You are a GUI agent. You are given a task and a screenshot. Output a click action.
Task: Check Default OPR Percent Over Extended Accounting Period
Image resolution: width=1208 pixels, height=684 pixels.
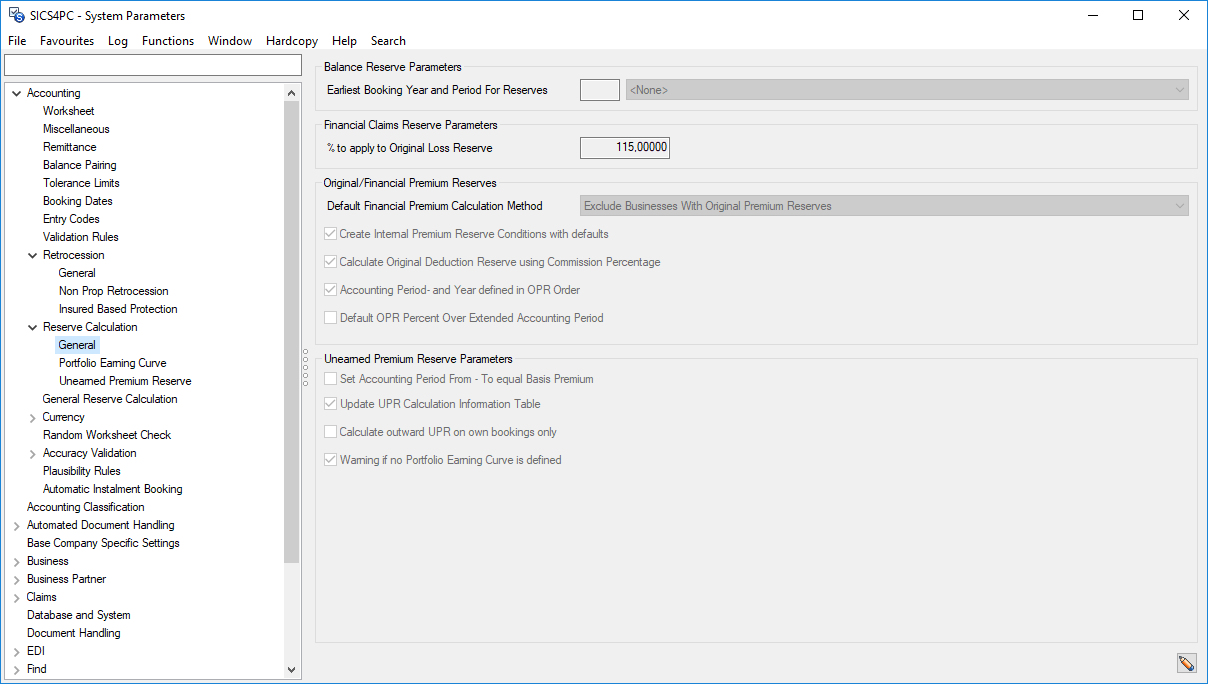tap(330, 318)
